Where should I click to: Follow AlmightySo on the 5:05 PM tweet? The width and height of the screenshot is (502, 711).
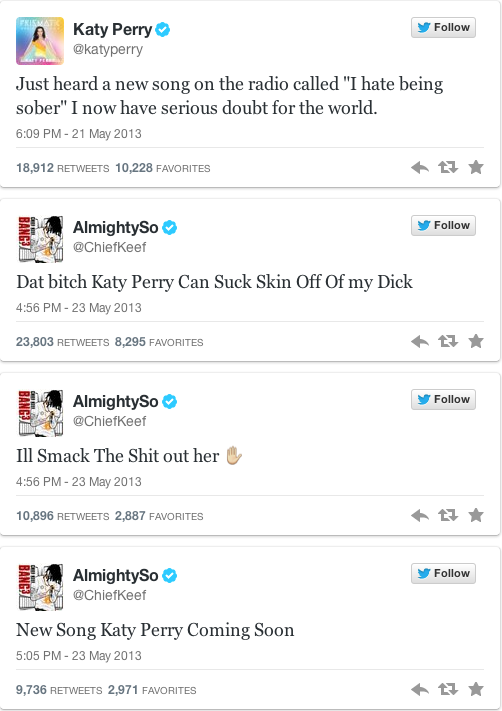point(443,574)
